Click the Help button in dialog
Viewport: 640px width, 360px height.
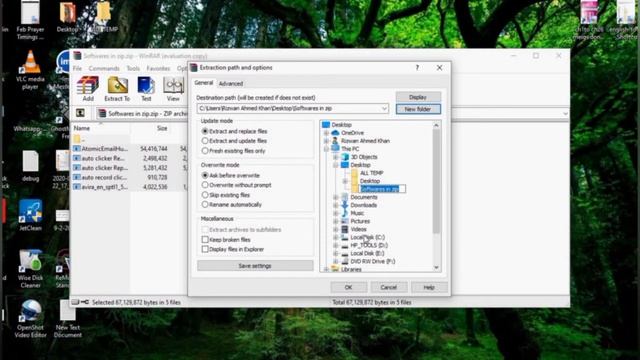point(429,287)
